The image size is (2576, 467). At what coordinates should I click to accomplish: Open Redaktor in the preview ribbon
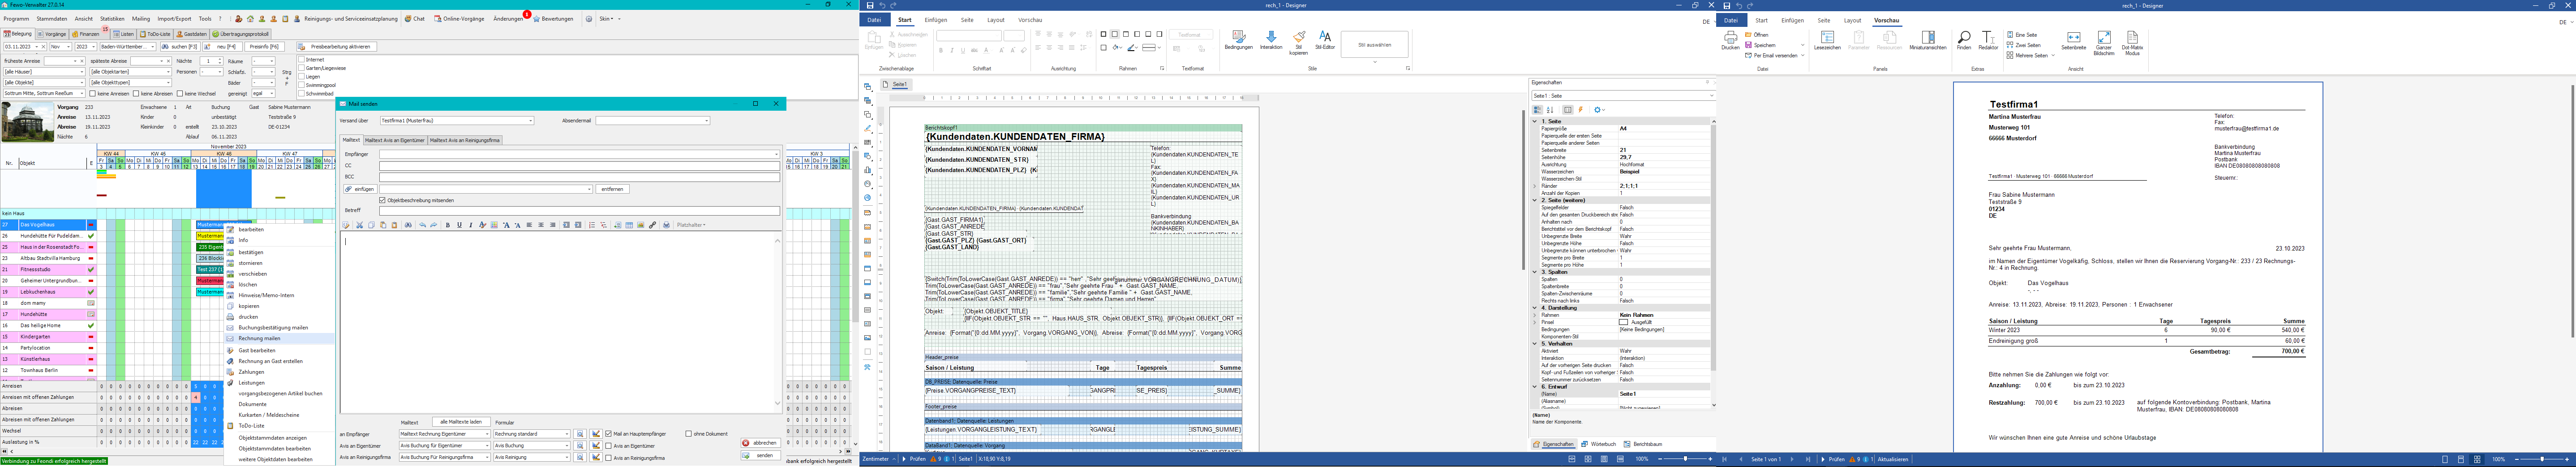1988,41
